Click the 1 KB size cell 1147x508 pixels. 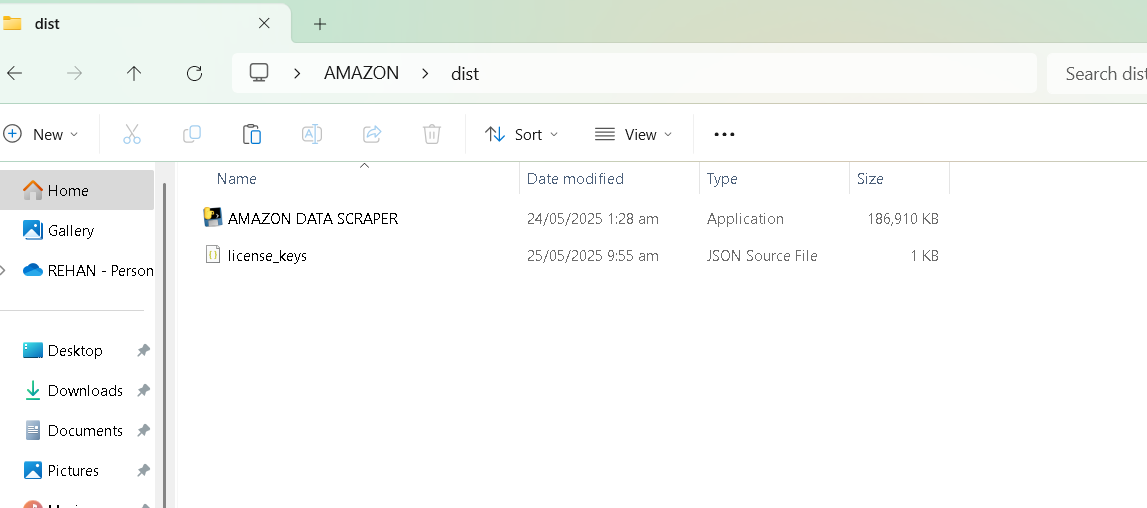pyautogui.click(x=925, y=255)
